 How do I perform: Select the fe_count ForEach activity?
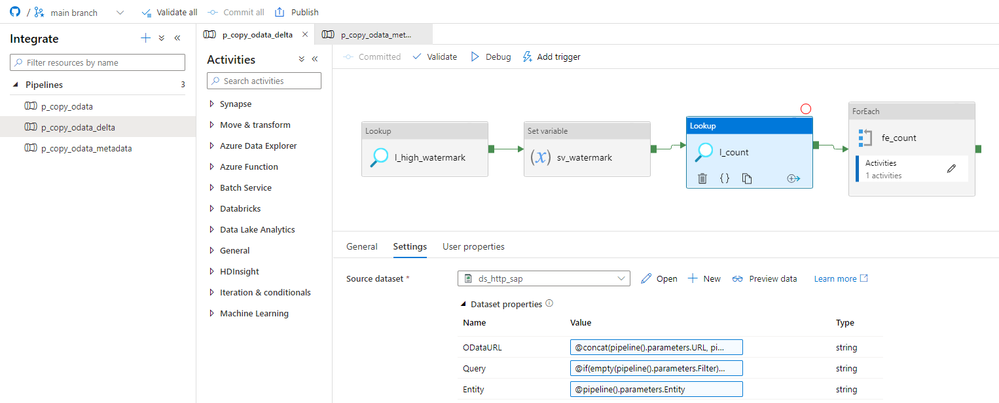912,149
